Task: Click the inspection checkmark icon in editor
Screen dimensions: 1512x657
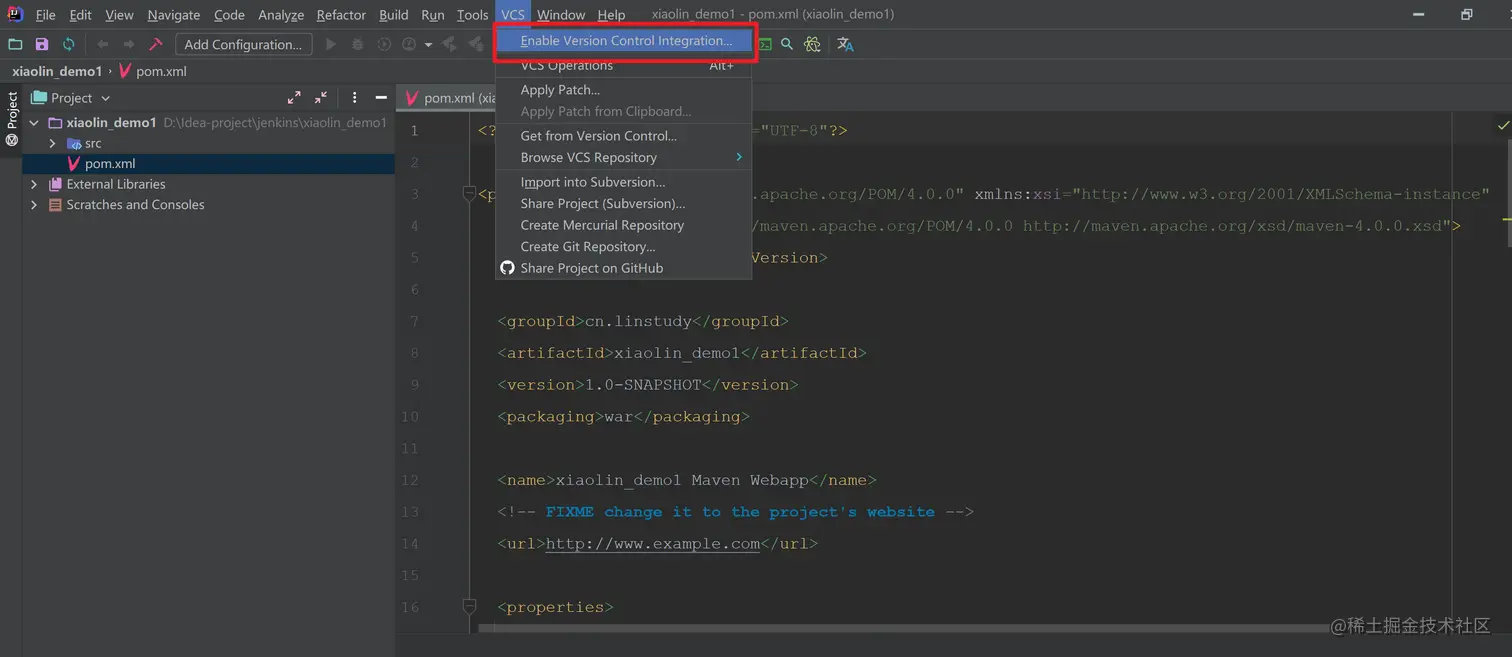Action: click(1503, 126)
